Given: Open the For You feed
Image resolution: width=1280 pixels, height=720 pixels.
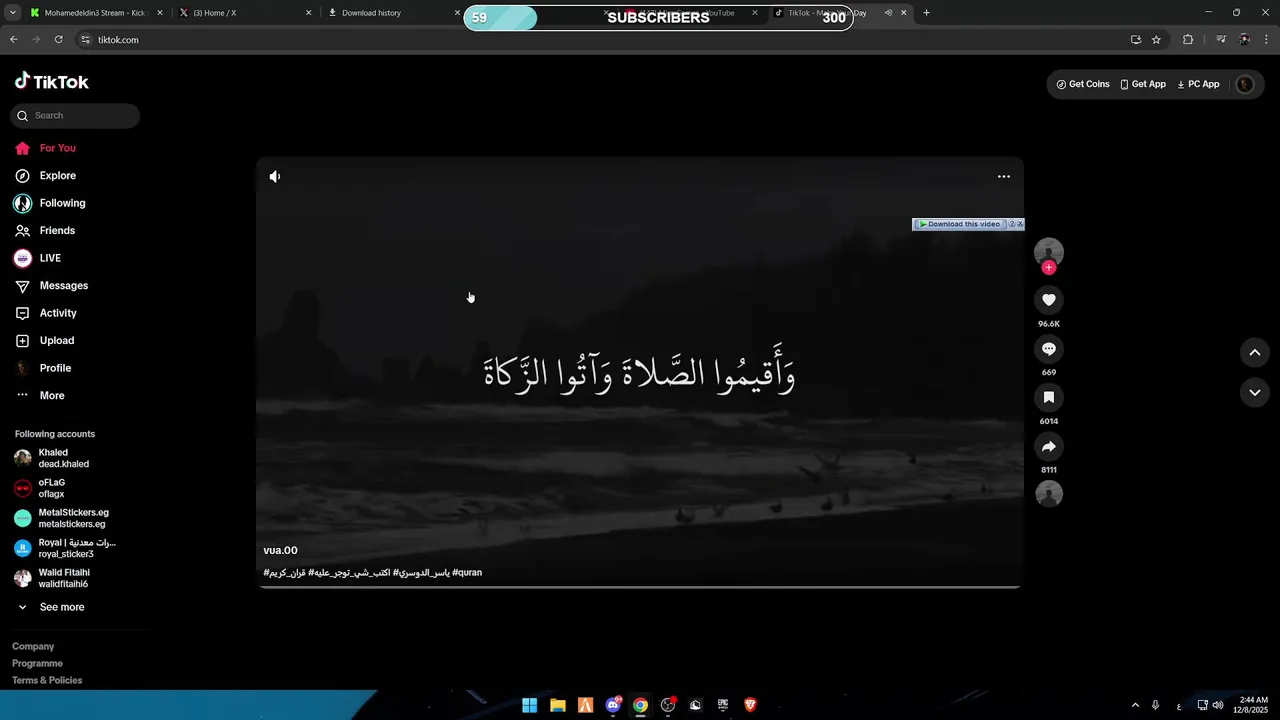Looking at the screenshot, I should pos(46,148).
